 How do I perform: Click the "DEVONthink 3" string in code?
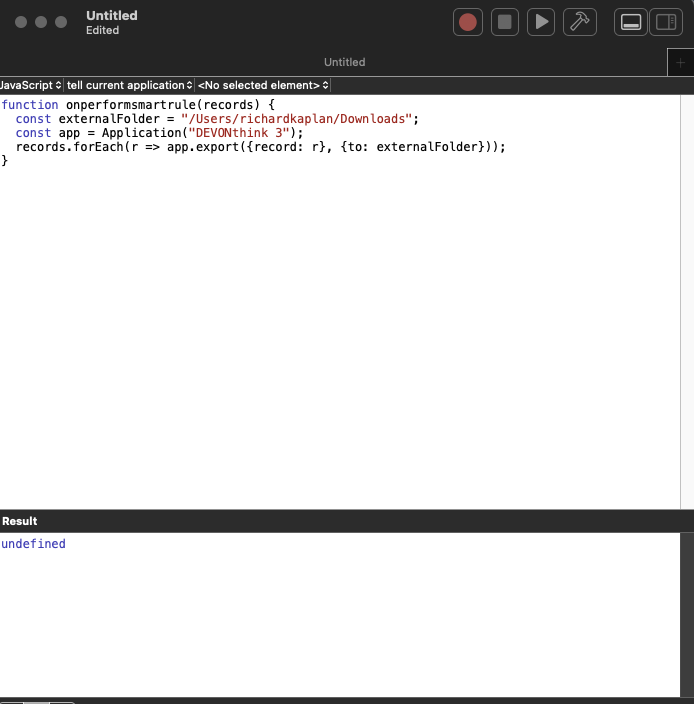[239, 133]
